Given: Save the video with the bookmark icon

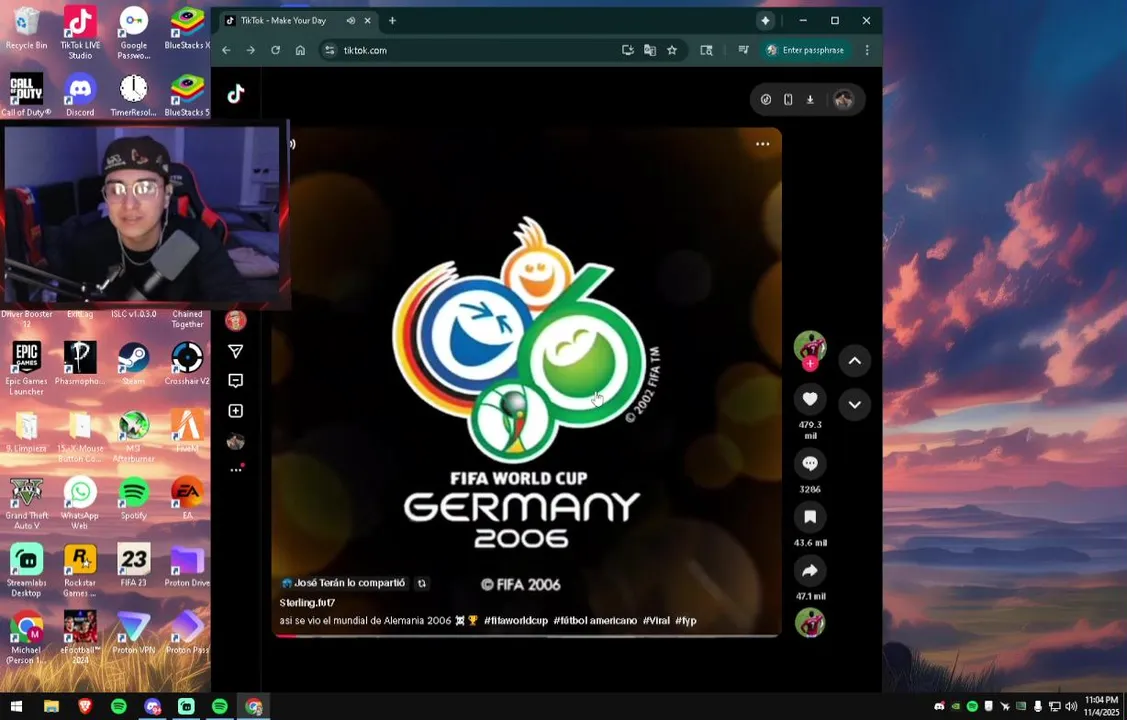Looking at the screenshot, I should [x=810, y=517].
